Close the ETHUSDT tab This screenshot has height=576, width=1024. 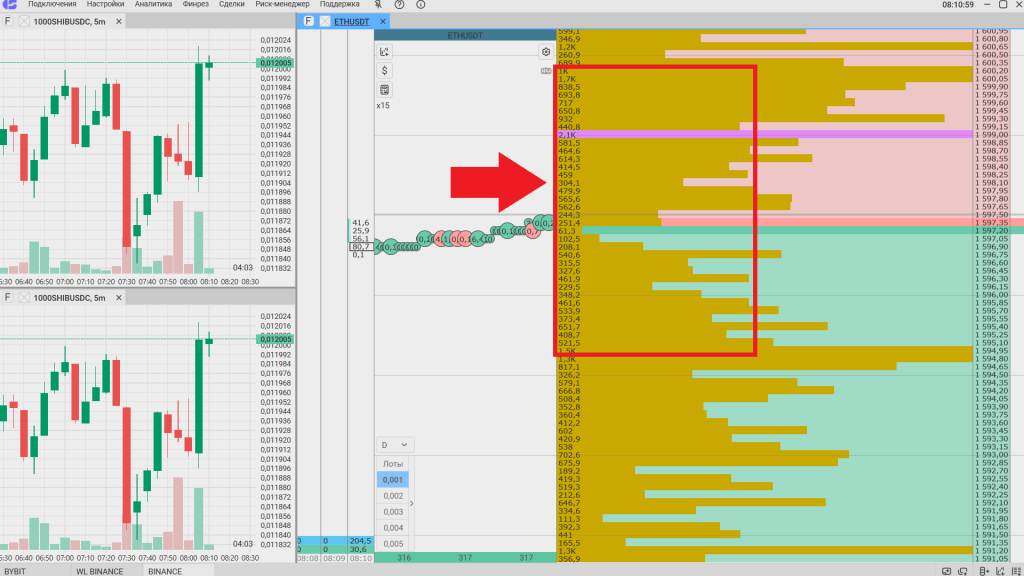click(x=382, y=21)
